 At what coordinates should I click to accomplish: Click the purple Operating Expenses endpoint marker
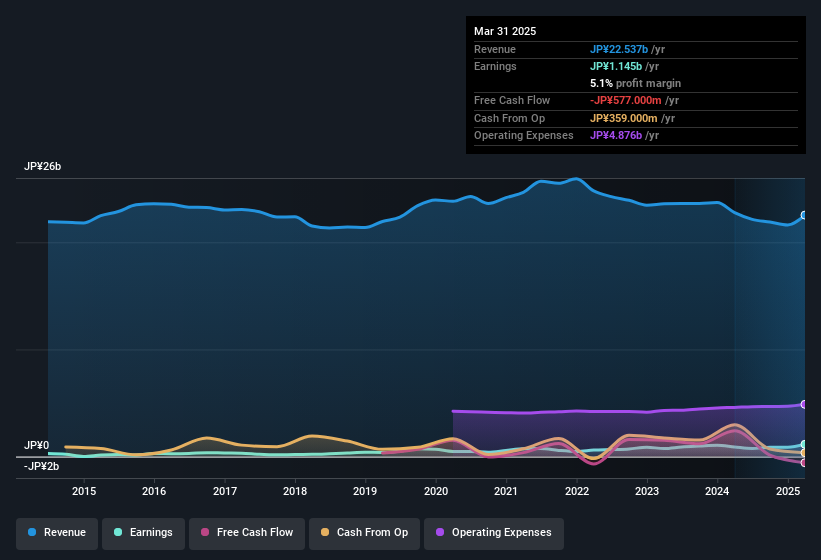[x=804, y=405]
